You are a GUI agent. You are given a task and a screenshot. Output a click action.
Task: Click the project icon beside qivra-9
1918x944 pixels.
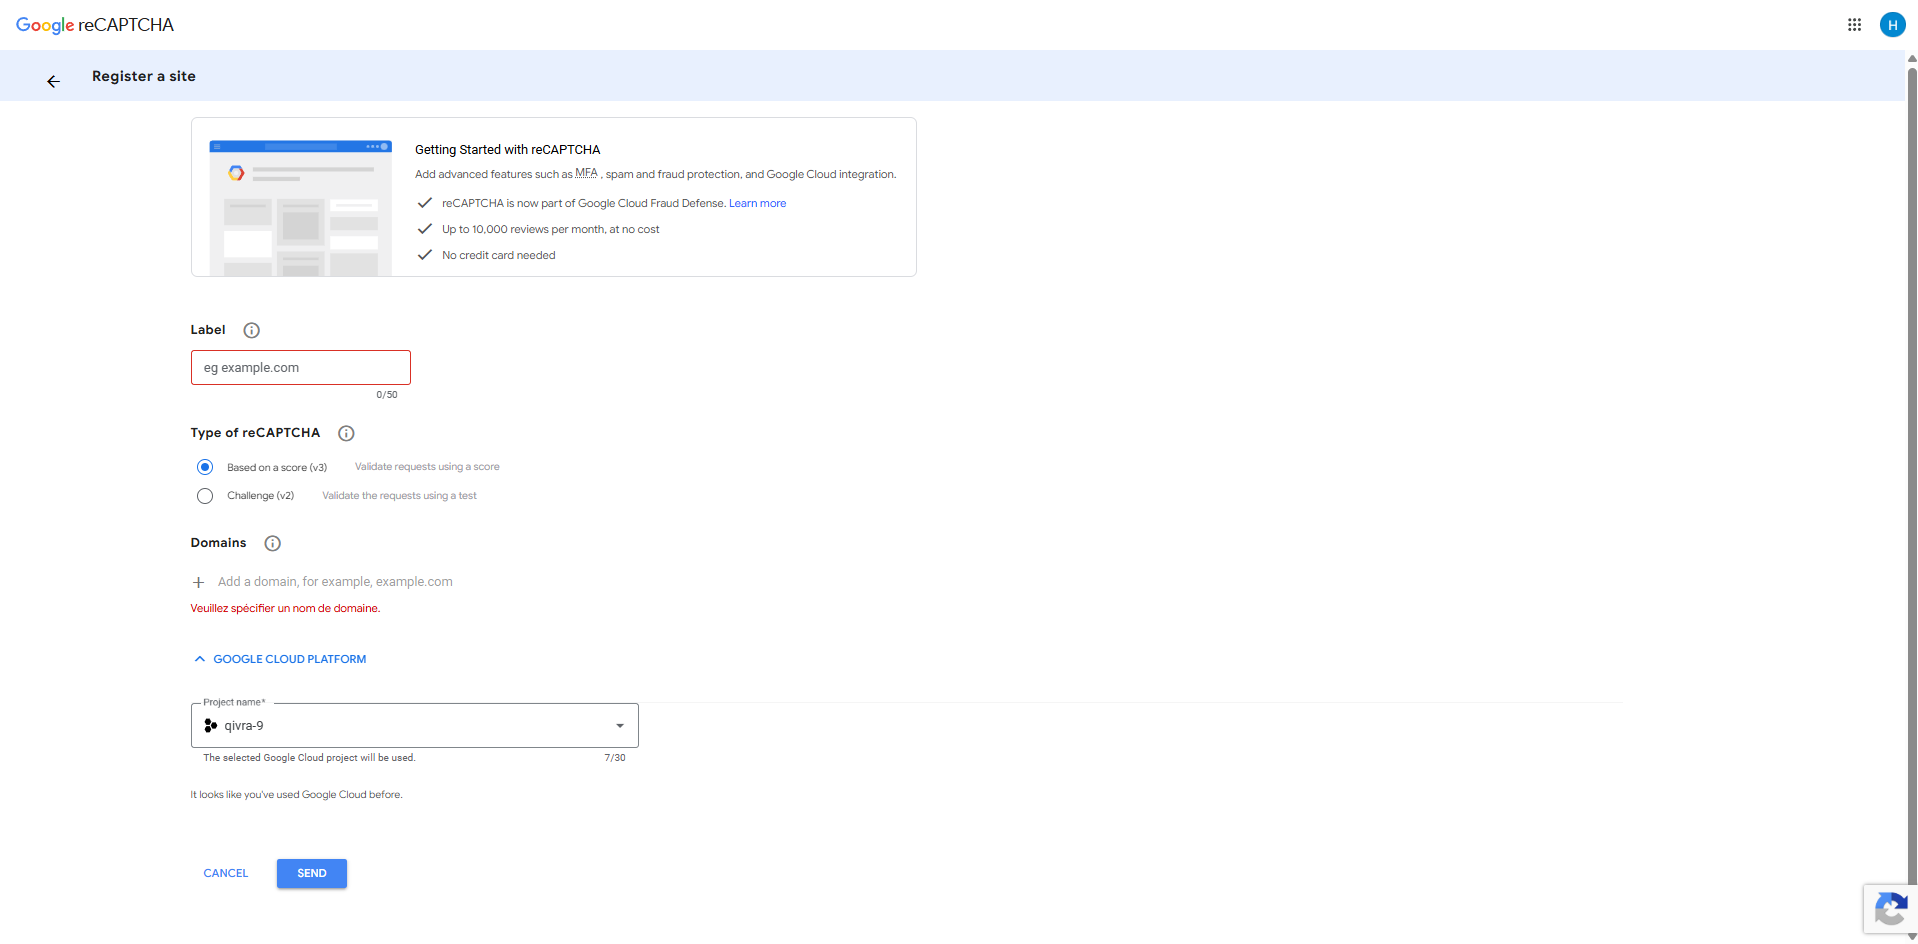point(210,726)
